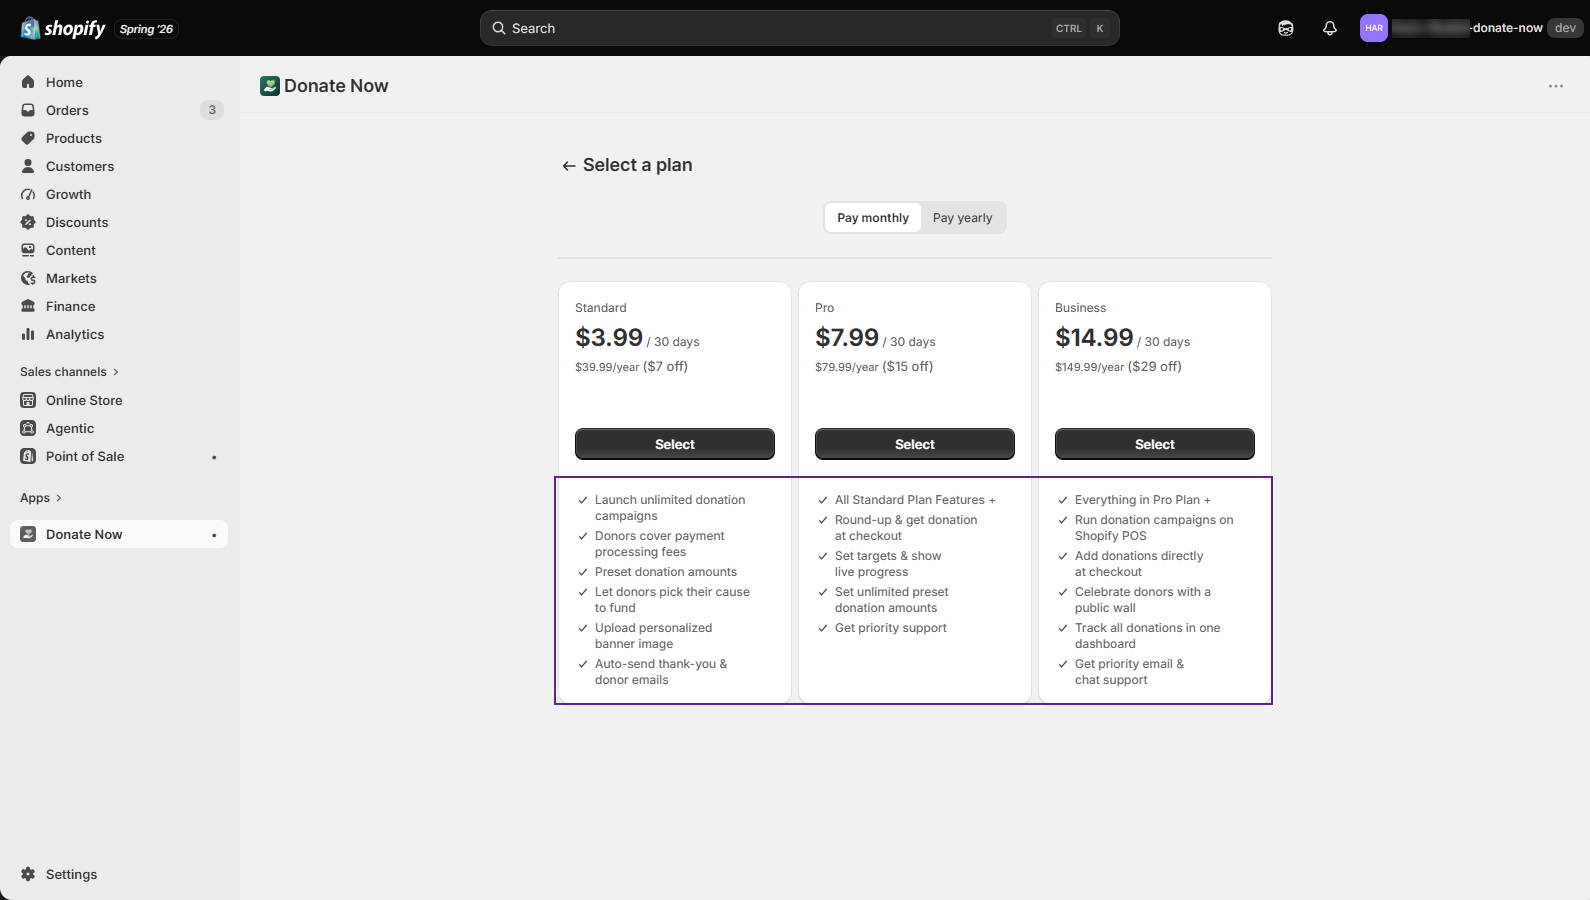Open Products in the sidebar
The image size is (1590, 900).
coord(119,138)
